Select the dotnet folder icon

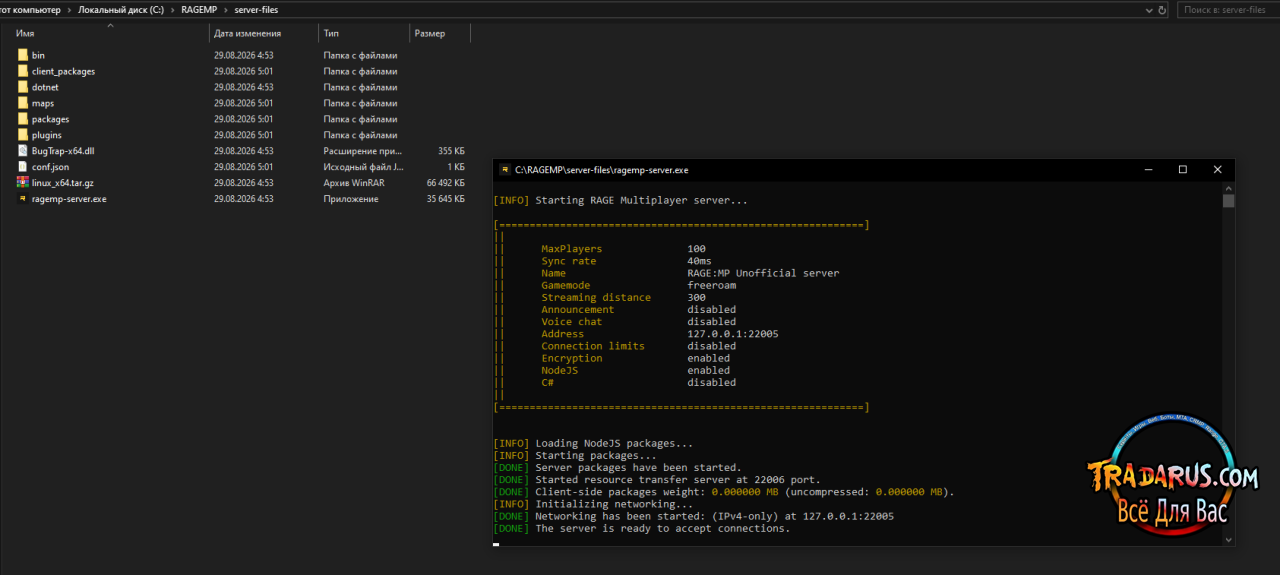coord(23,87)
